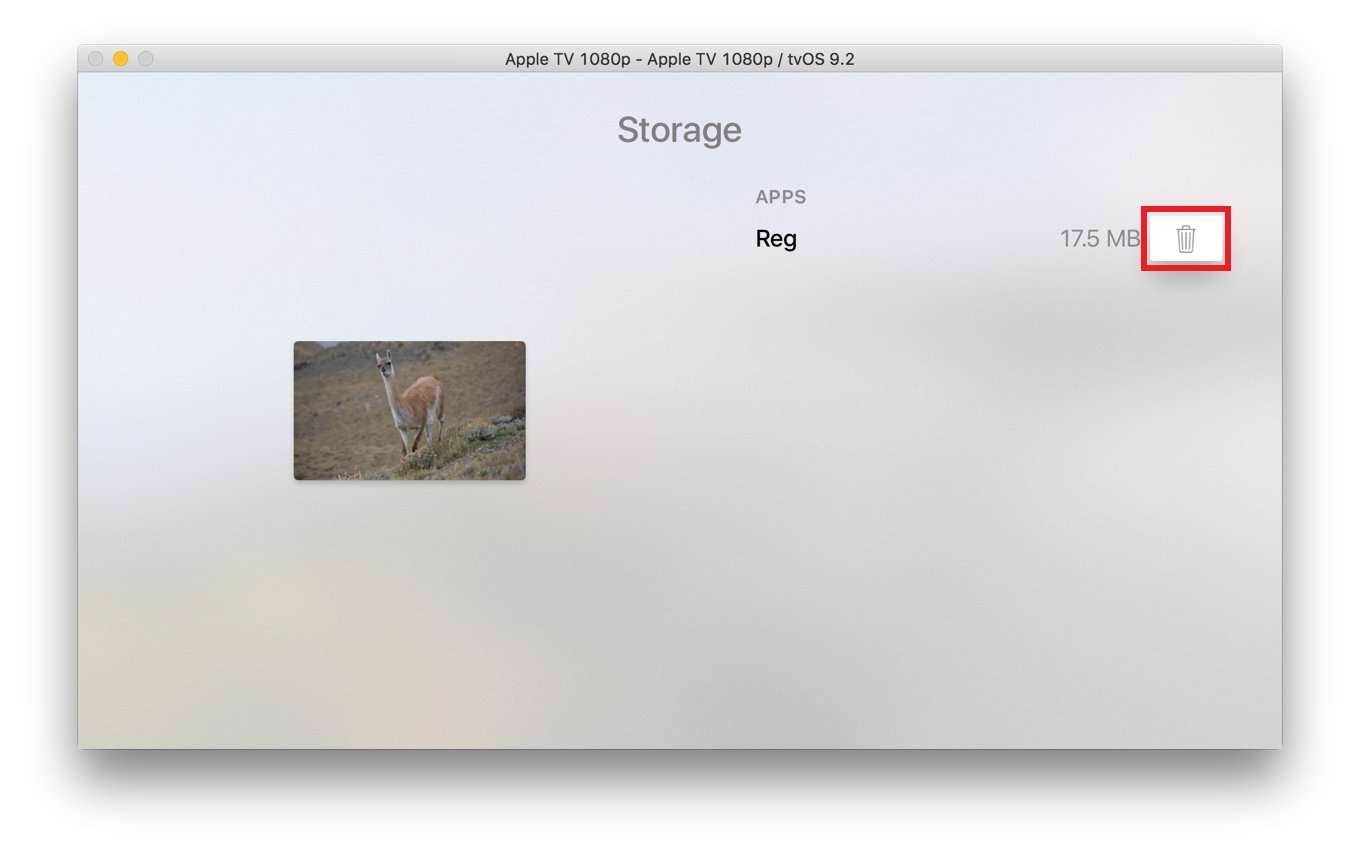Click the leftmost window control circle
Screen dimensions: 1360x854
[95, 58]
